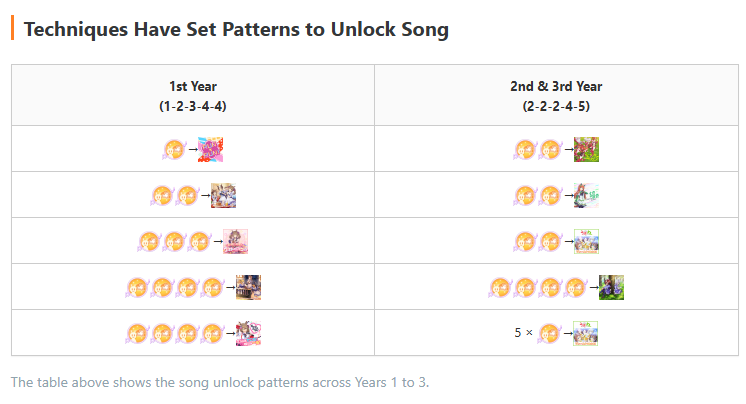Image resolution: width=746 pixels, height=404 pixels.
Task: Click the middle token in the three-token 1st Year row
Action: pyautogui.click(x=174, y=242)
